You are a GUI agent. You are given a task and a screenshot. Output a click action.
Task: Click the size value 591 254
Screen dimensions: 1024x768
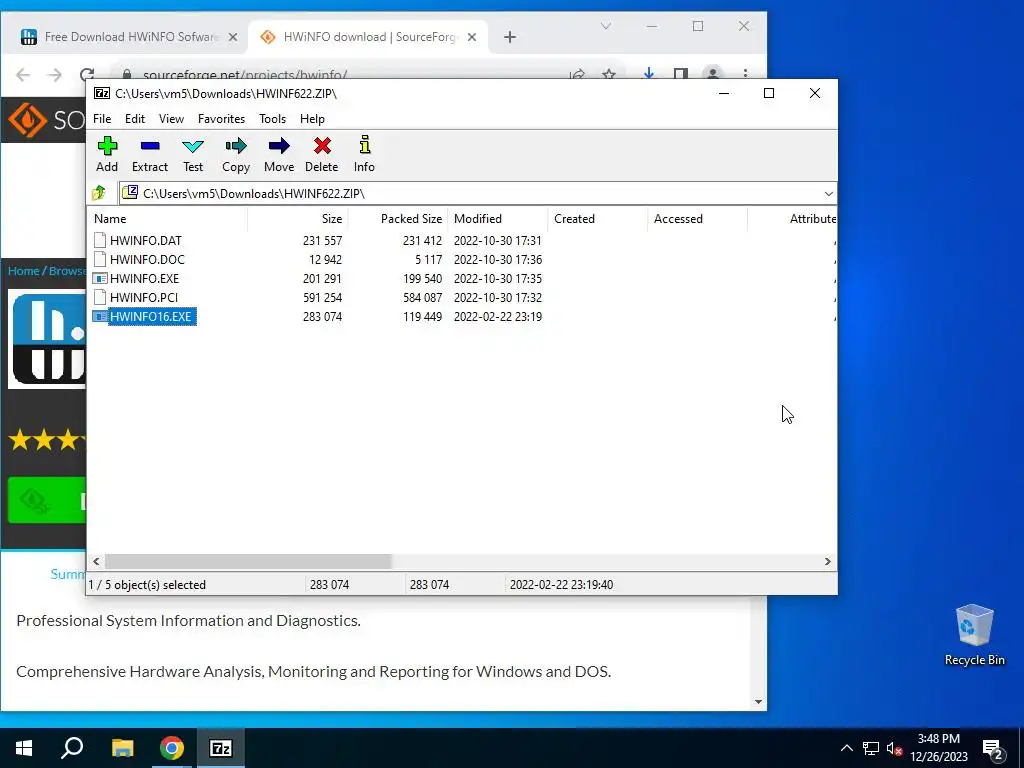click(x=323, y=297)
